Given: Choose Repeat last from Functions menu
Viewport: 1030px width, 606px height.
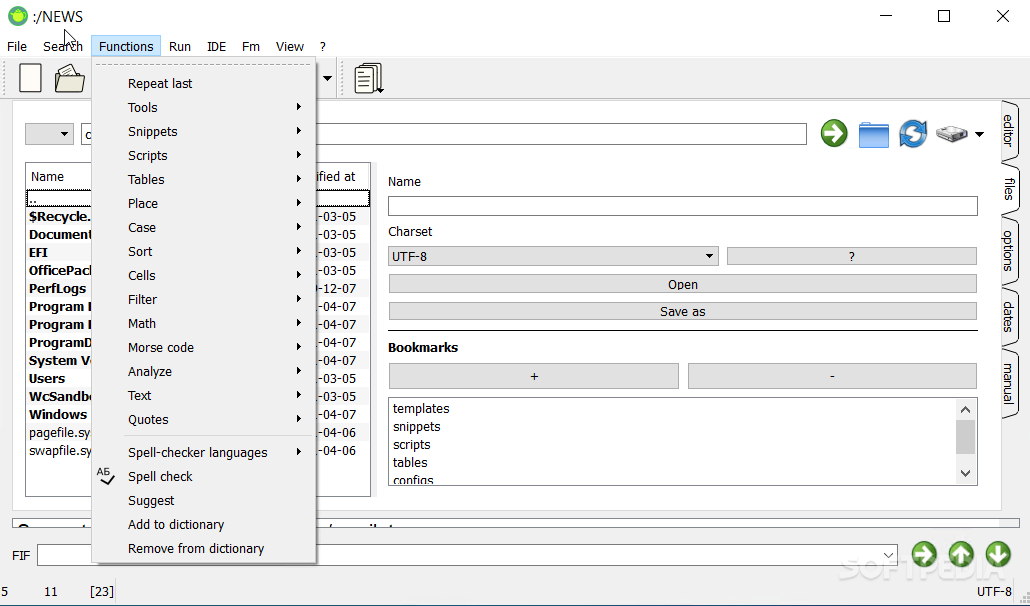Looking at the screenshot, I should (x=204, y=83).
